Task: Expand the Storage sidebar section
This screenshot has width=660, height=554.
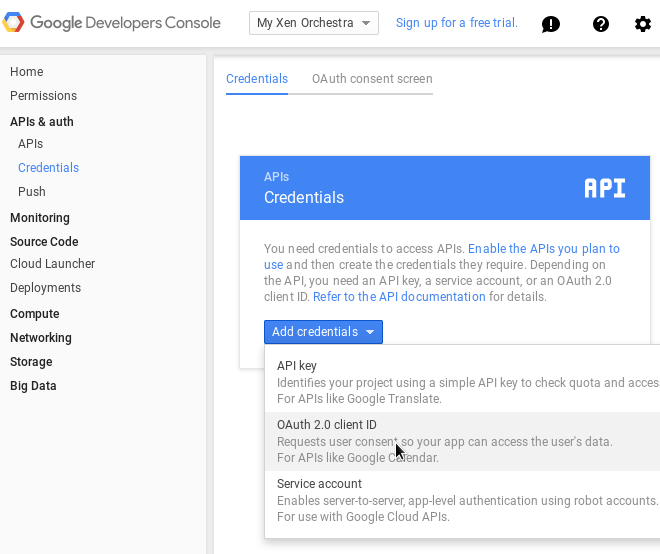Action: point(31,362)
